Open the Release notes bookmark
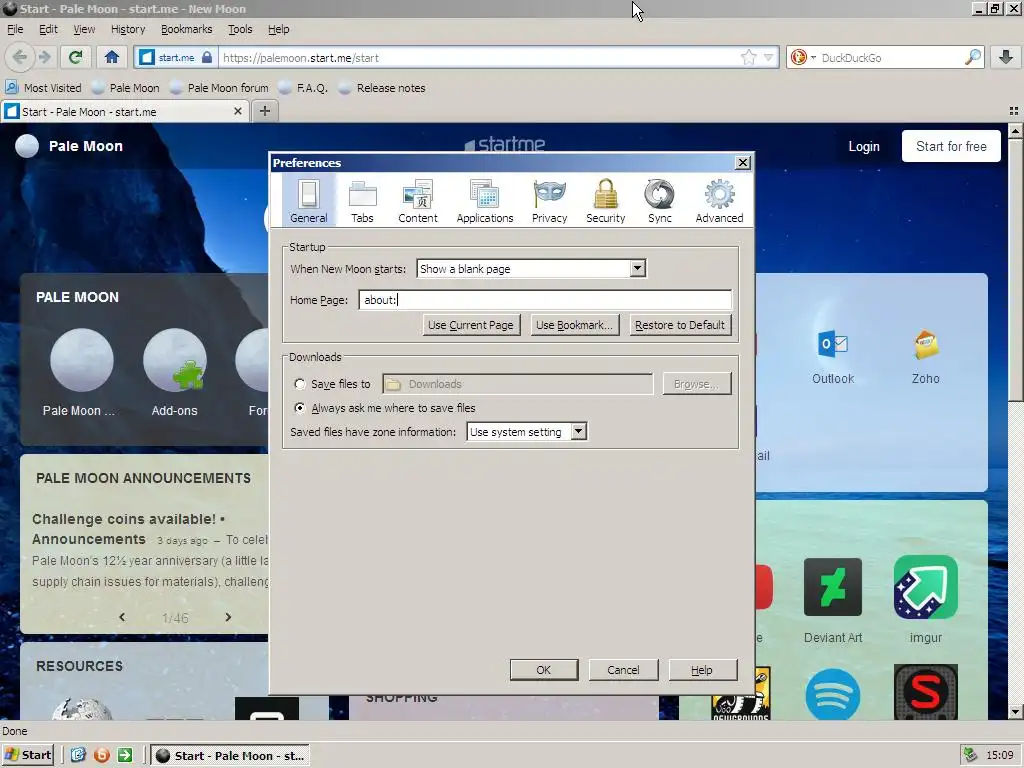 pyautogui.click(x=382, y=88)
